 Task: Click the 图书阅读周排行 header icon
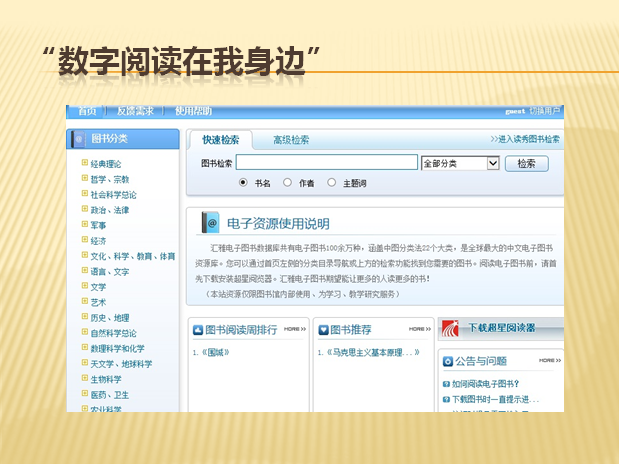click(198, 328)
